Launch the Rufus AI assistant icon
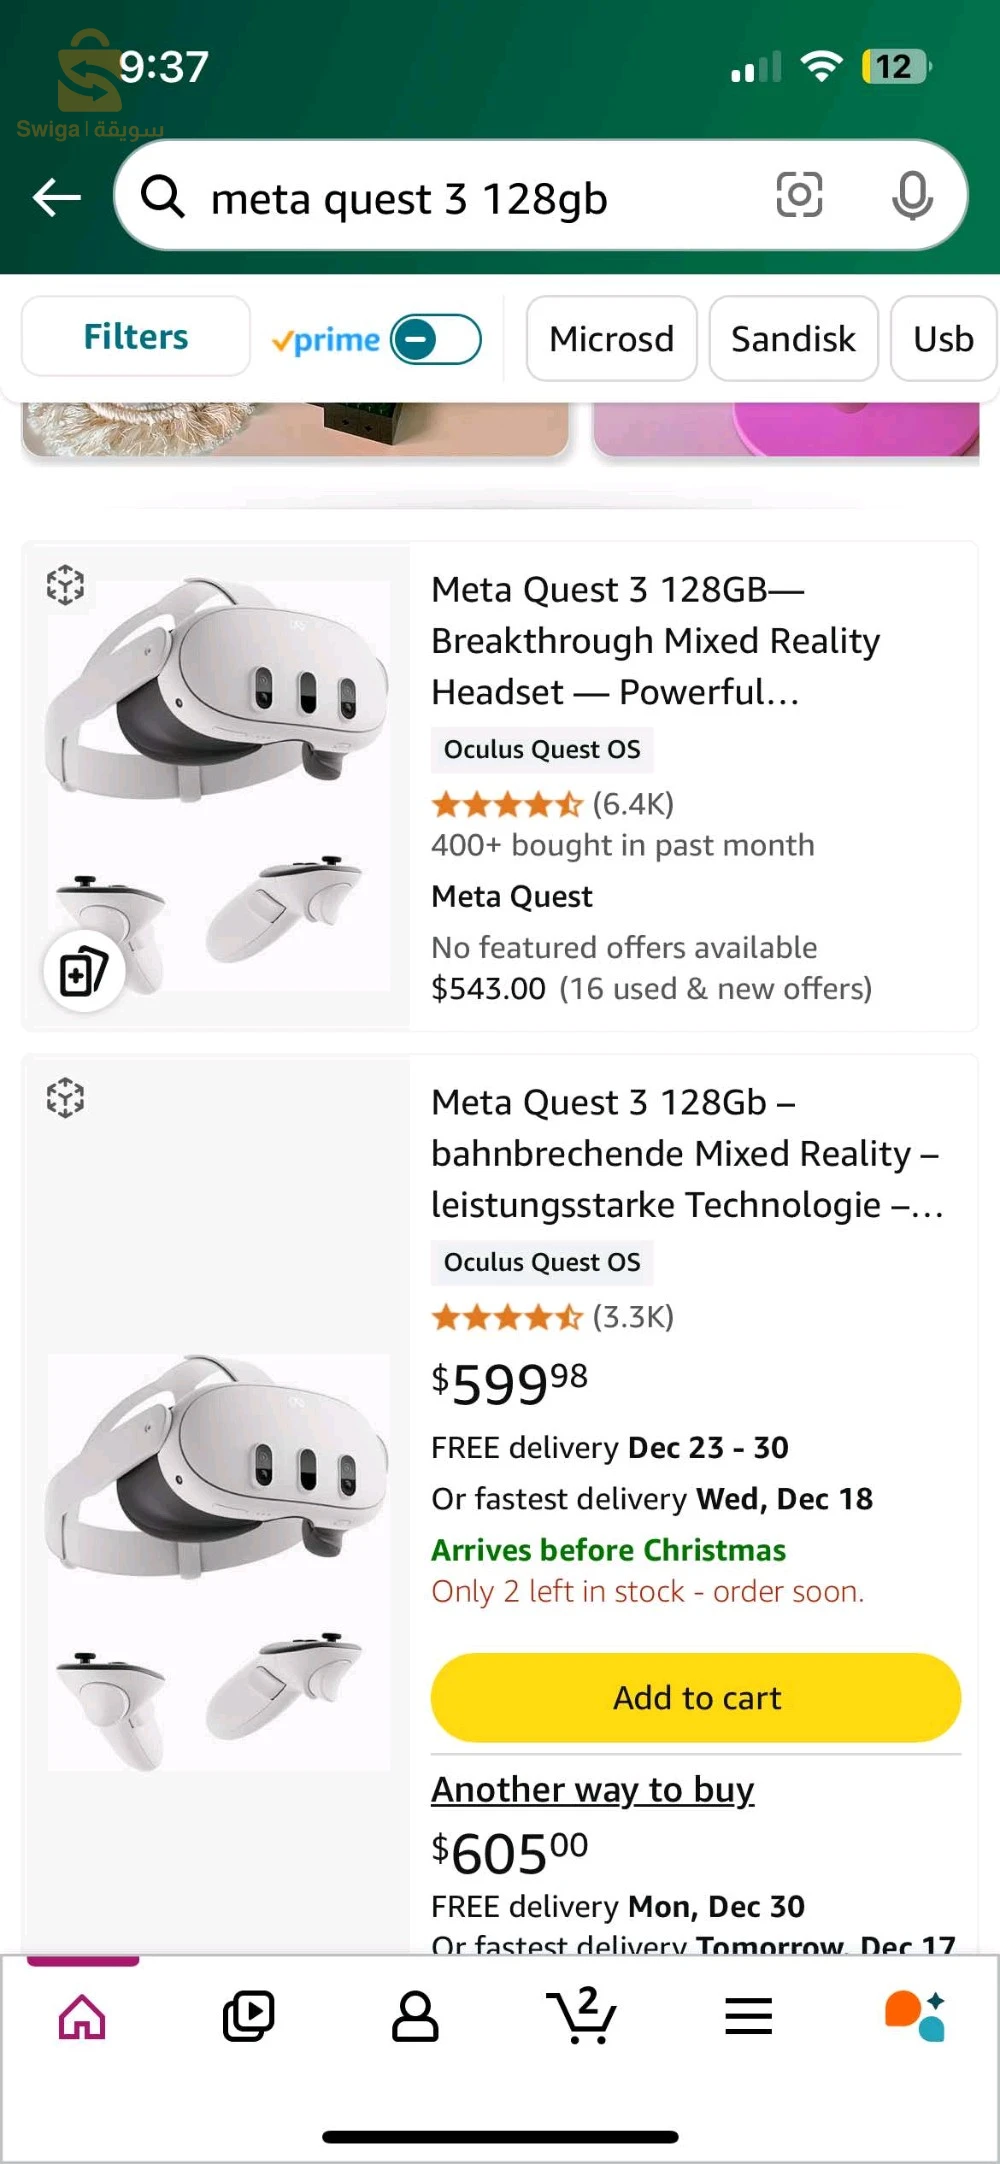 pos(915,2016)
